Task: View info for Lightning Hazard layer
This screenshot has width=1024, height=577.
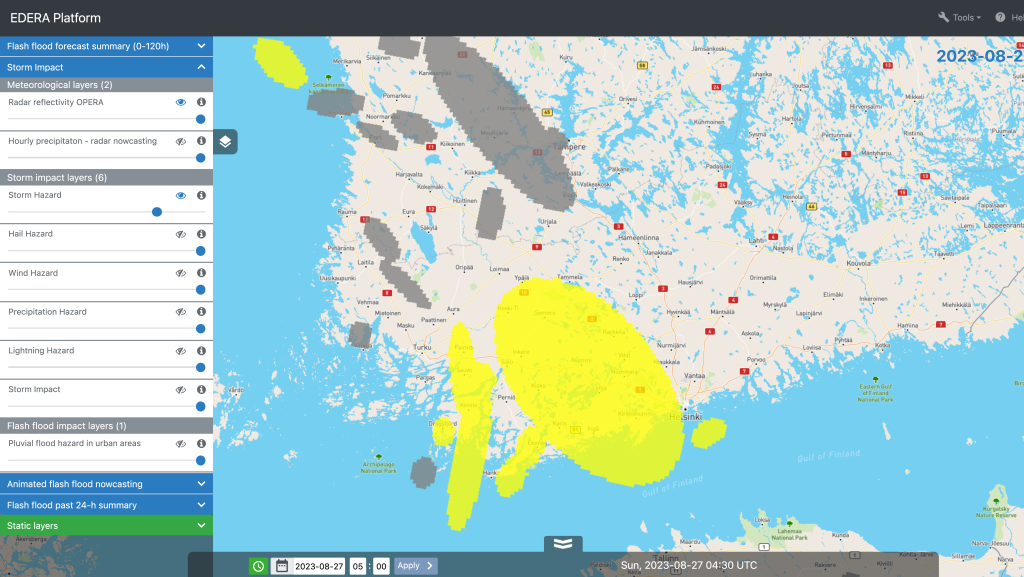Action: [x=201, y=351]
